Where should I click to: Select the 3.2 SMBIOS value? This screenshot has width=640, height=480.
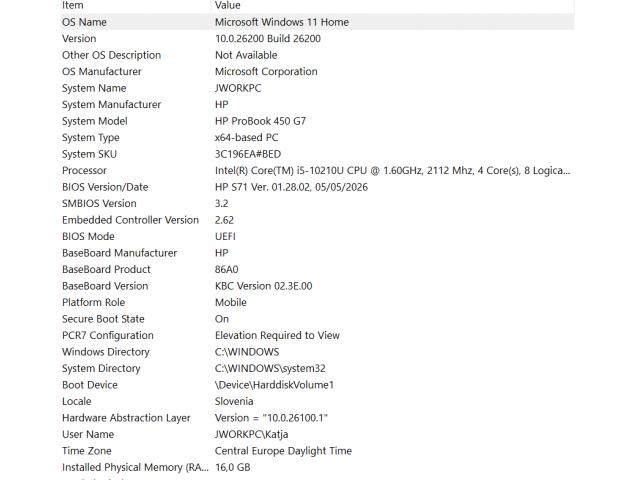(x=222, y=204)
